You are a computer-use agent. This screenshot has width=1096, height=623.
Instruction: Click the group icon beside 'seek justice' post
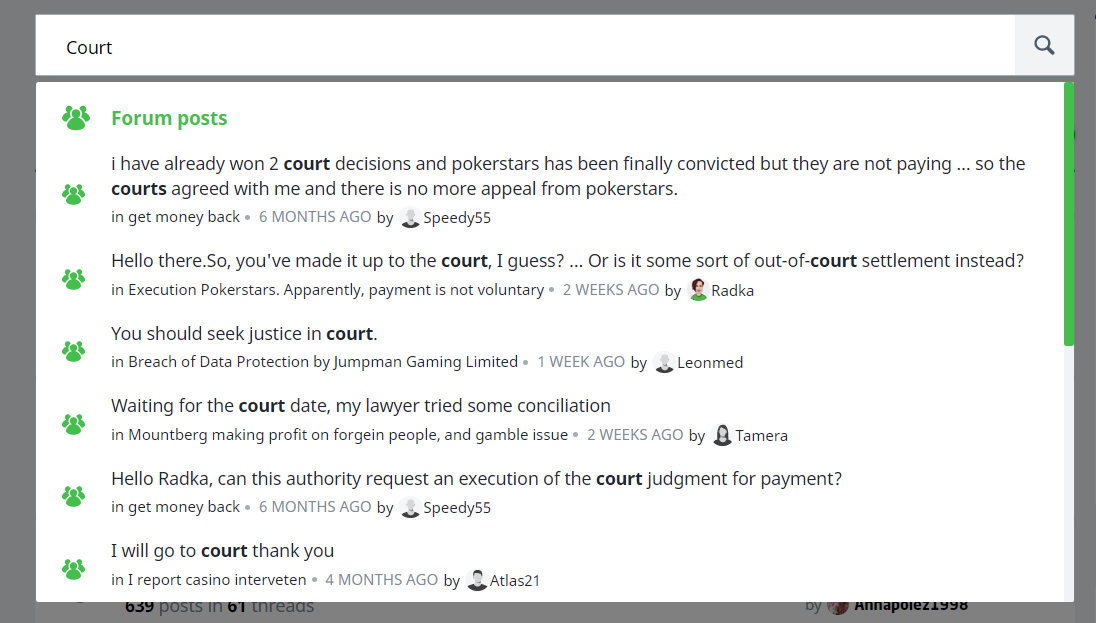click(x=73, y=351)
